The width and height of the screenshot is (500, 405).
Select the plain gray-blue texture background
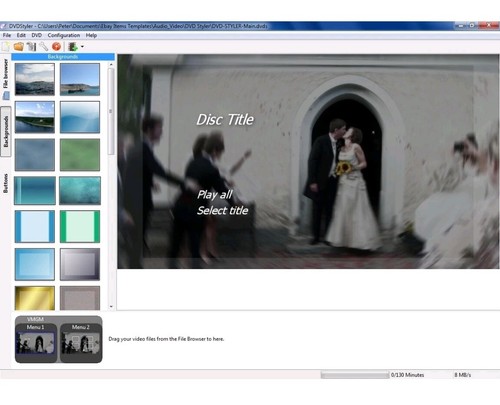pyautogui.click(x=35, y=155)
